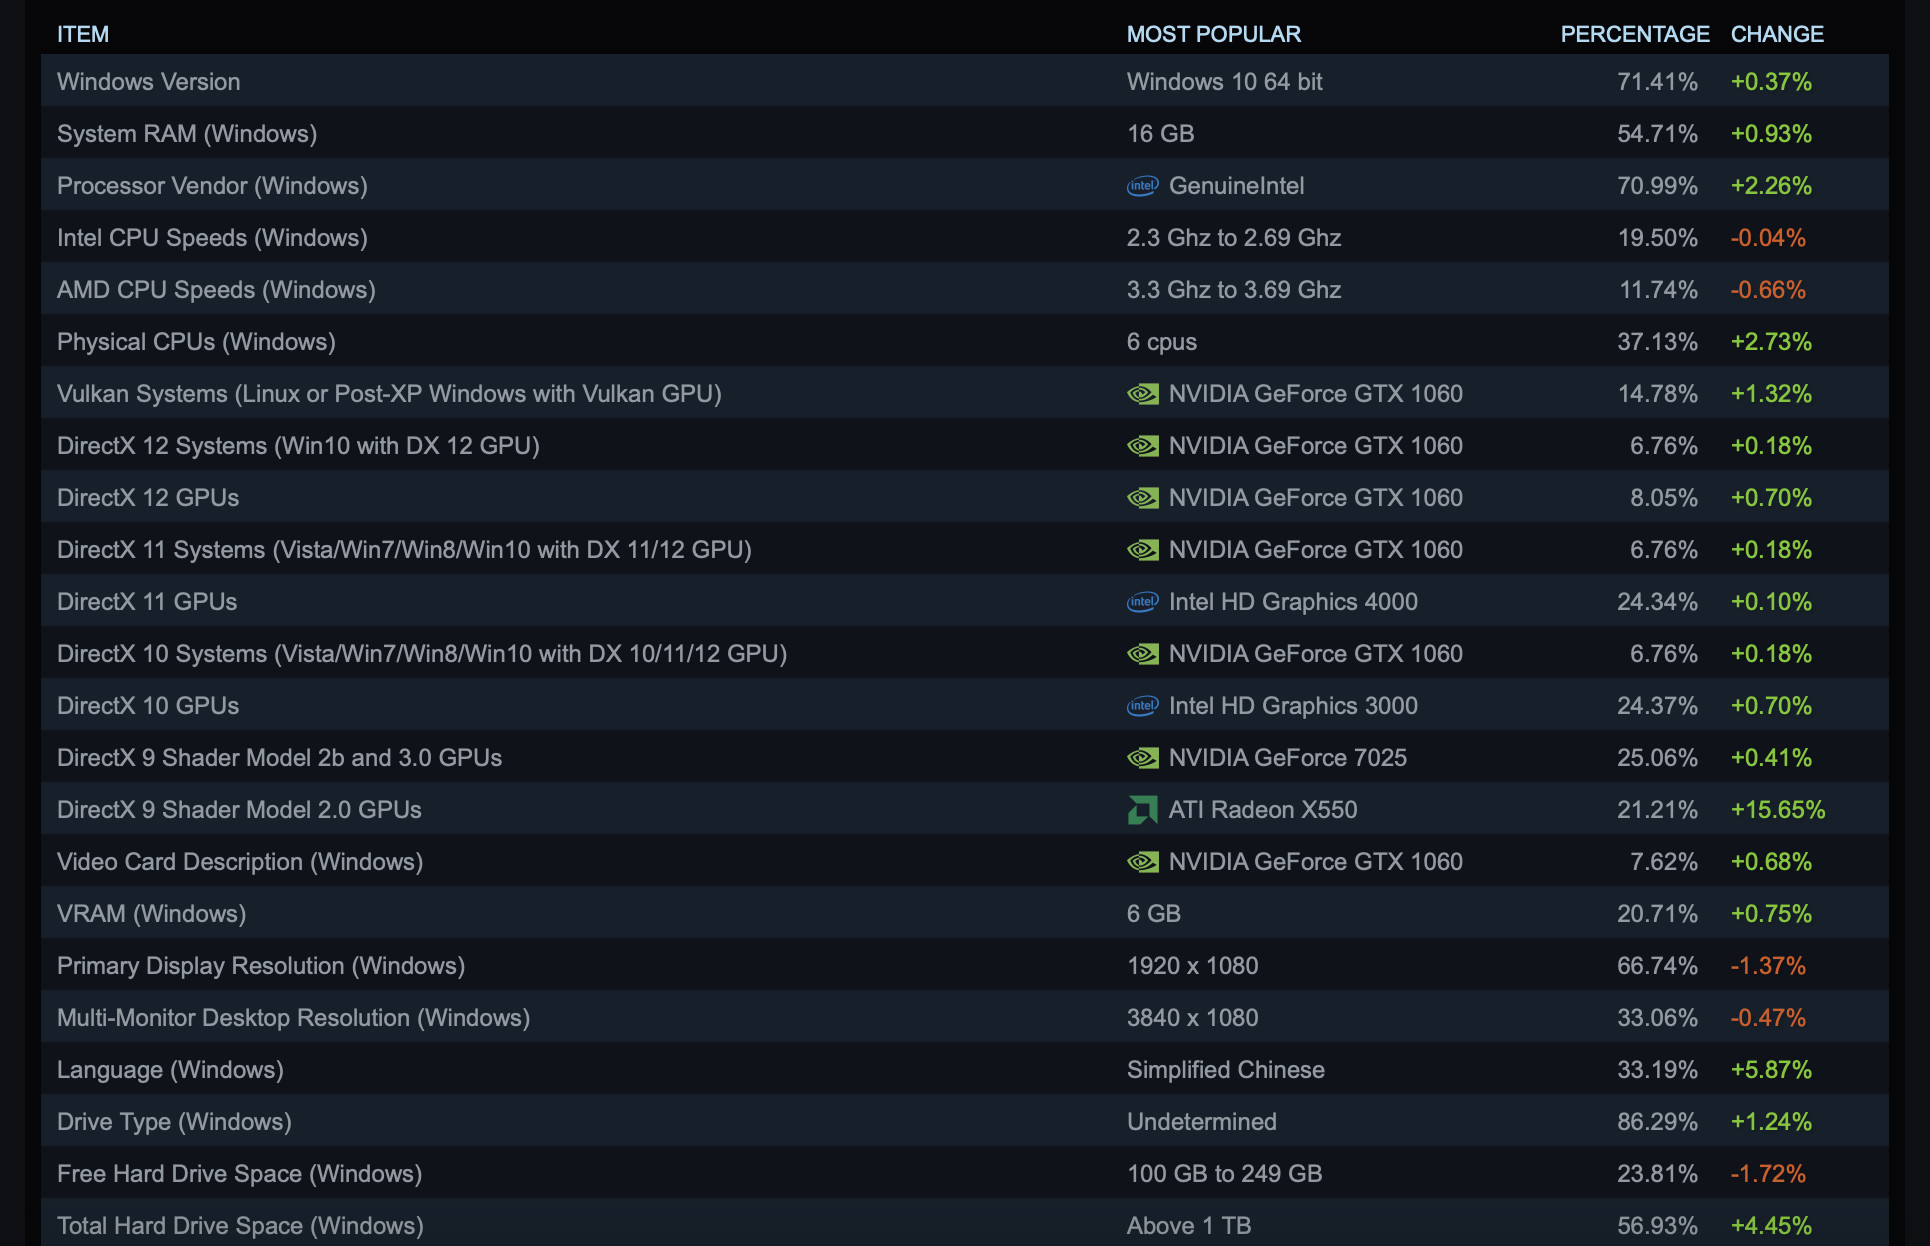
Task: Click NVIDIA icon in the DirectX 12 GPUs row
Action: pos(1142,498)
